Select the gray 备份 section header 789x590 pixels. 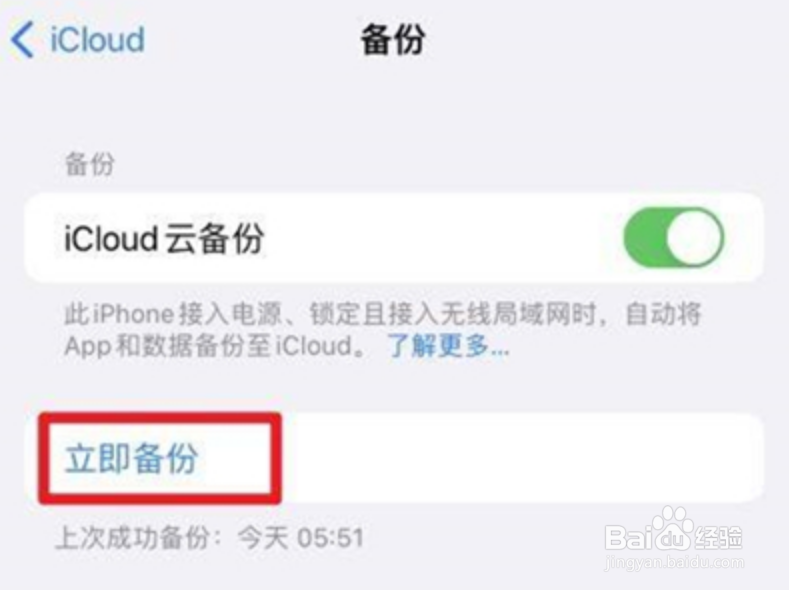90,164
